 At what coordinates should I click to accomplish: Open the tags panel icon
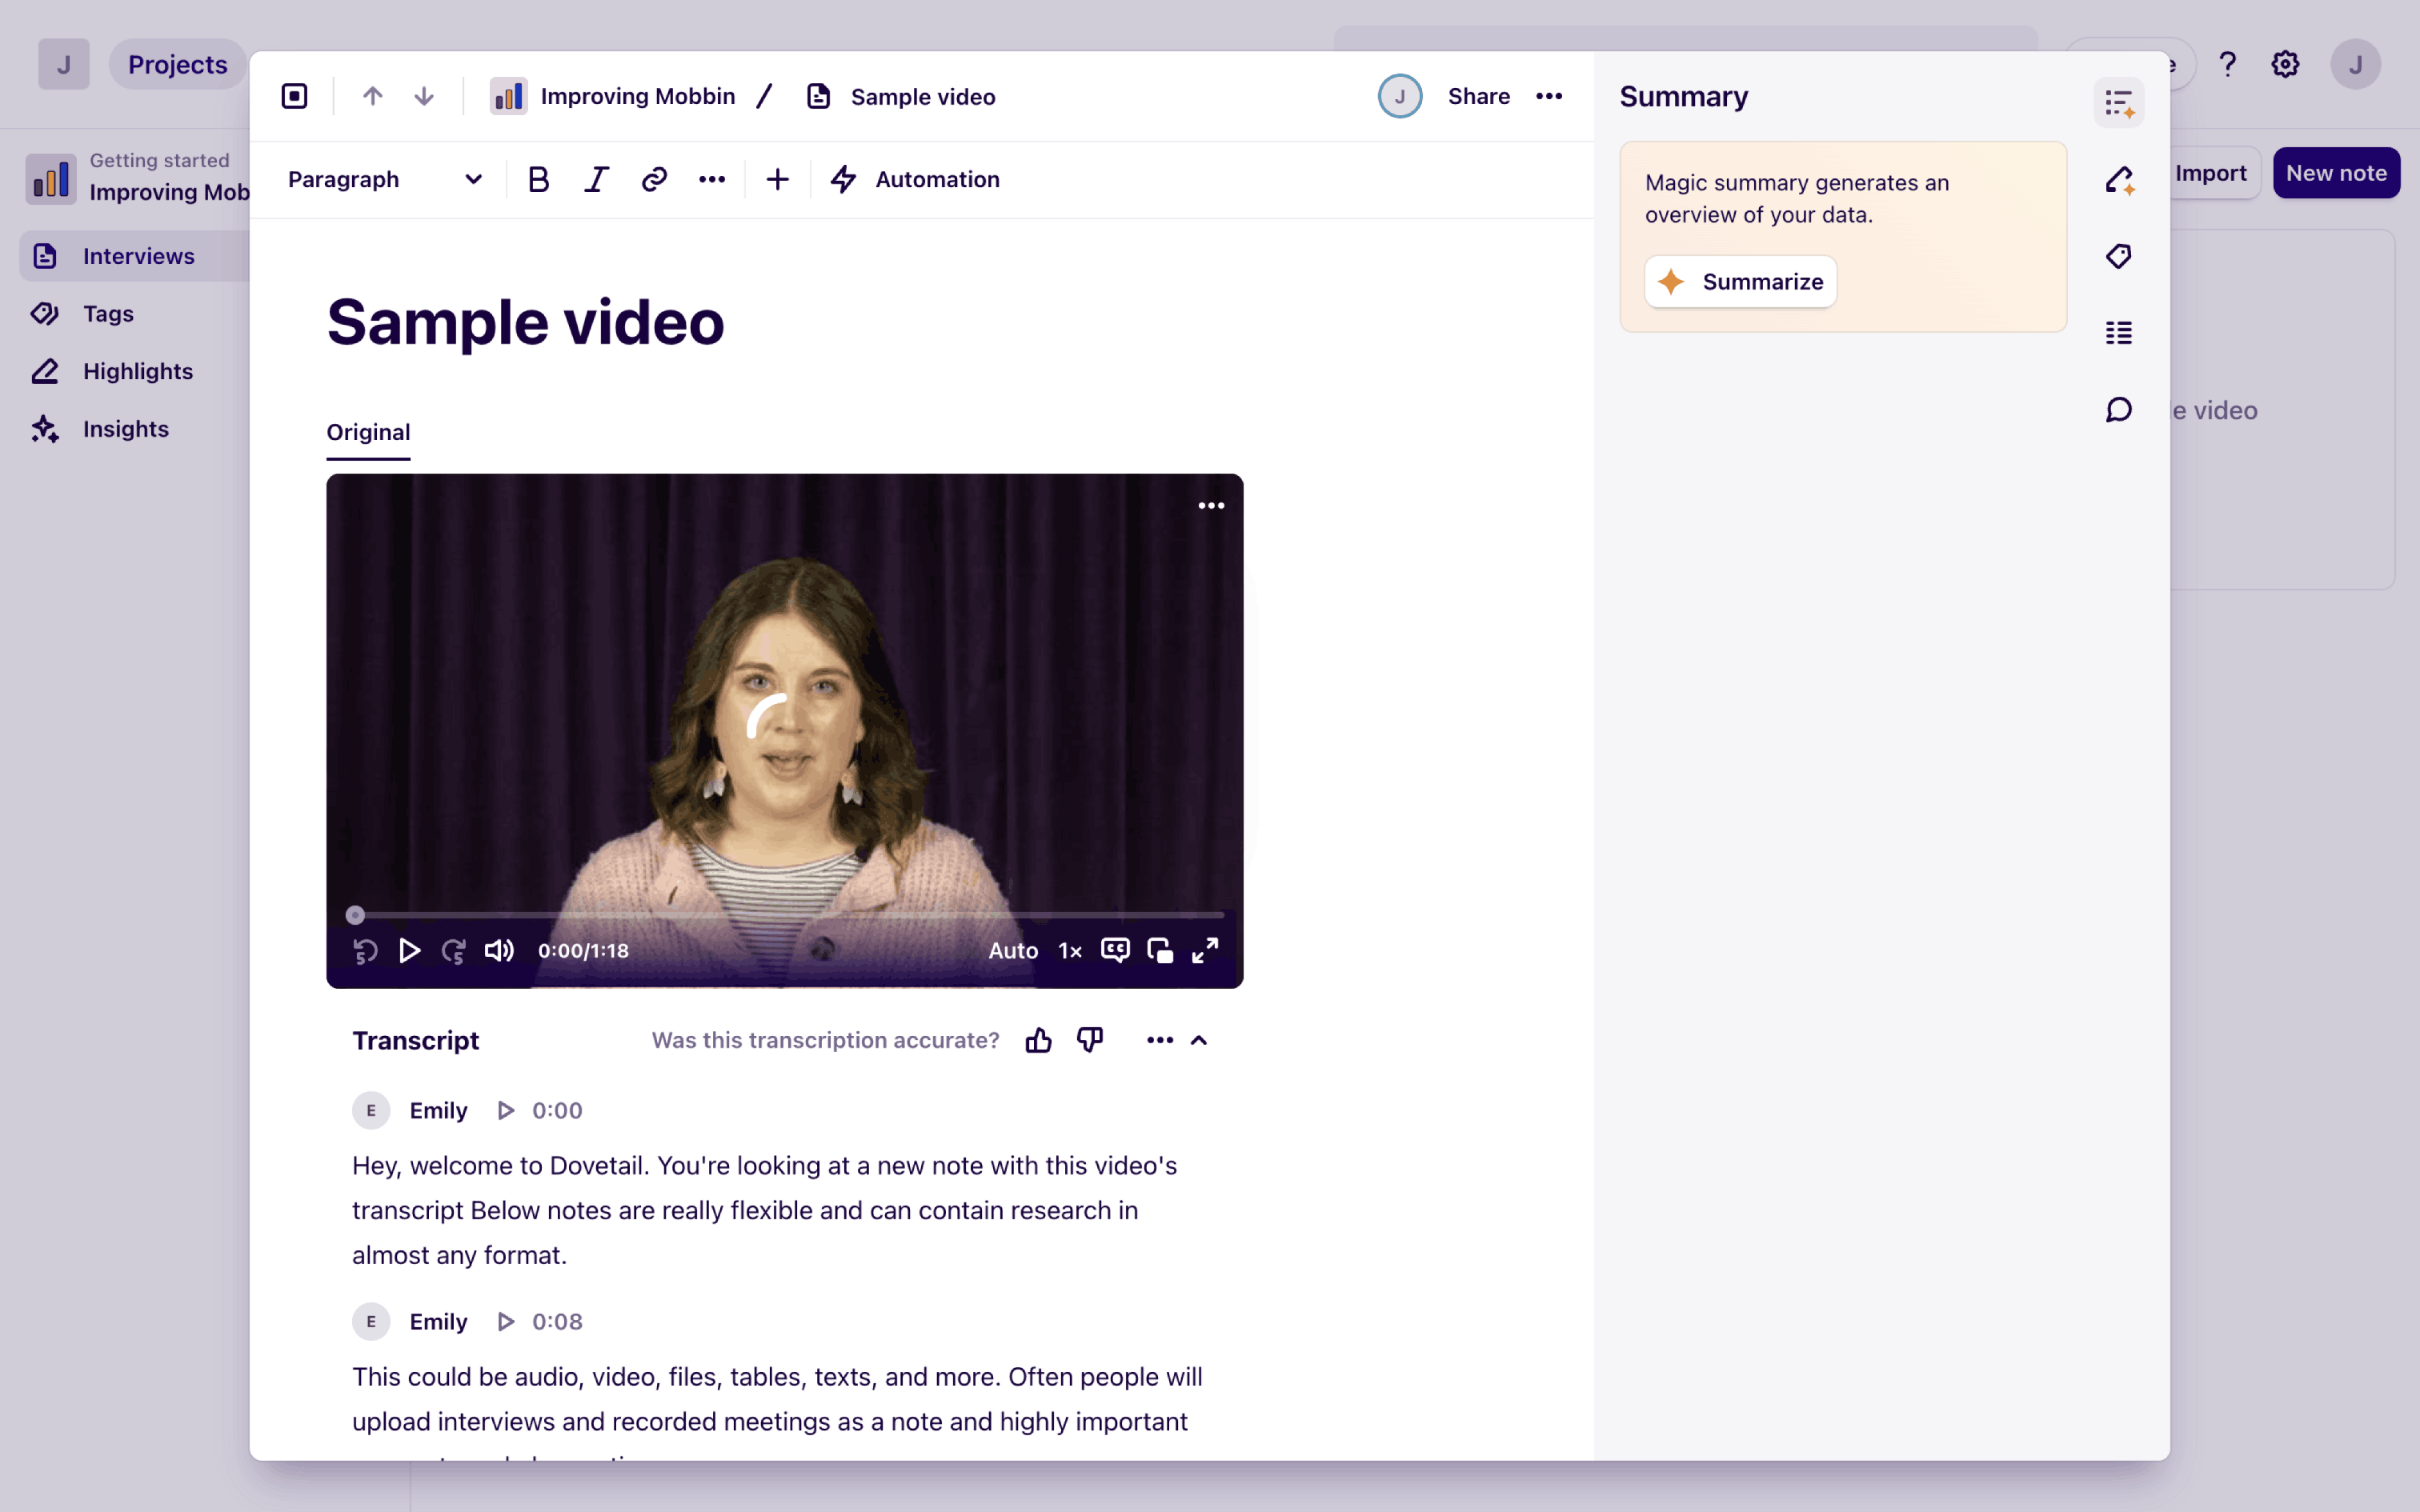click(2118, 256)
